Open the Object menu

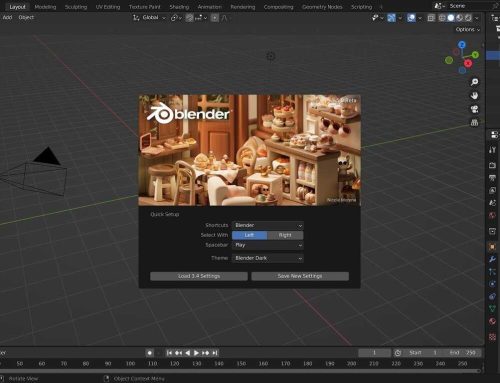pos(26,17)
